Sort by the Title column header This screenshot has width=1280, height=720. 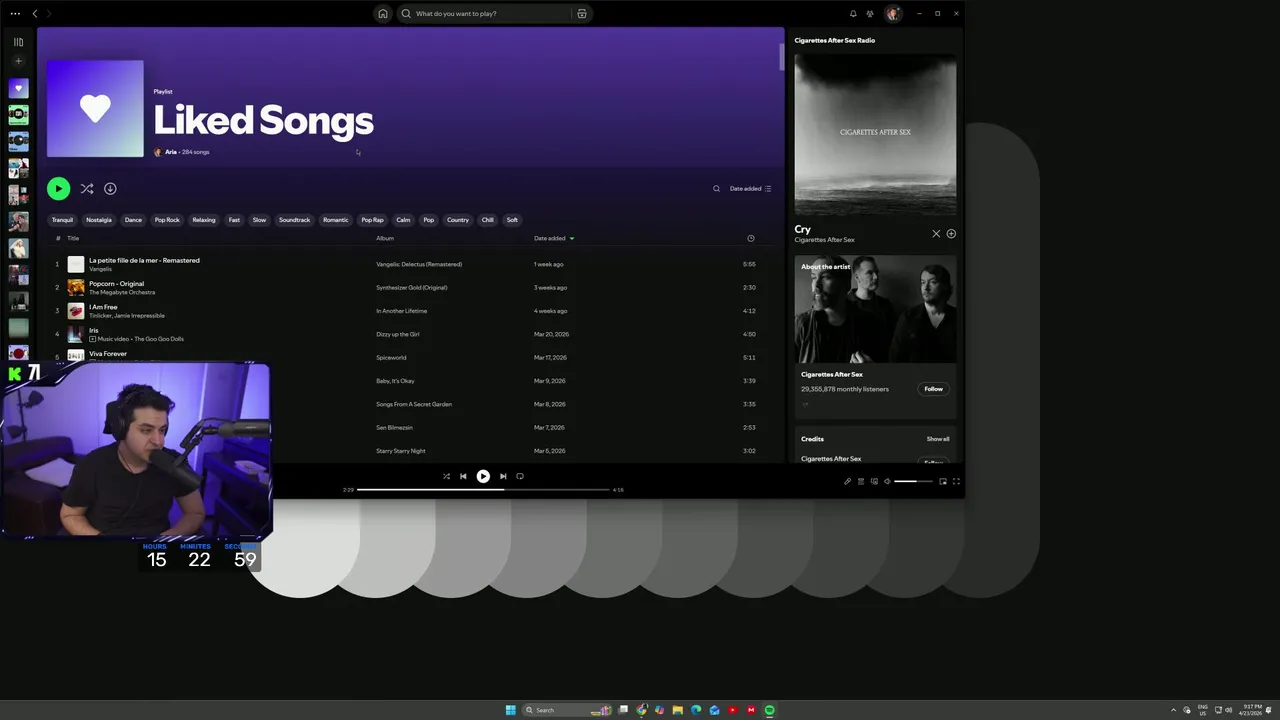73,238
